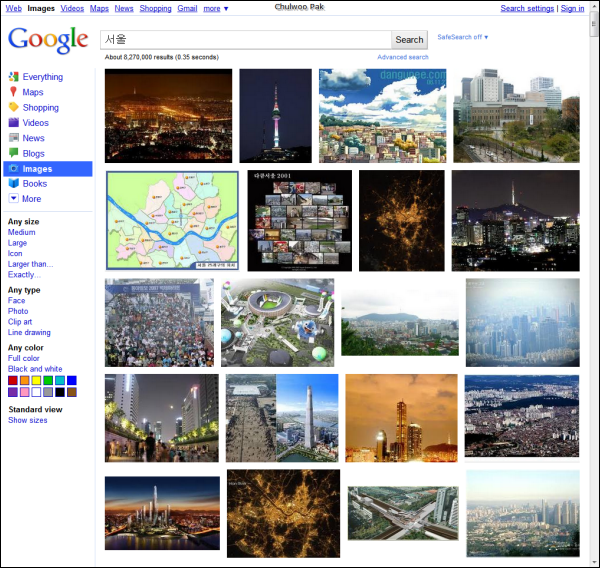Open News via the newspaper icon

13,138
